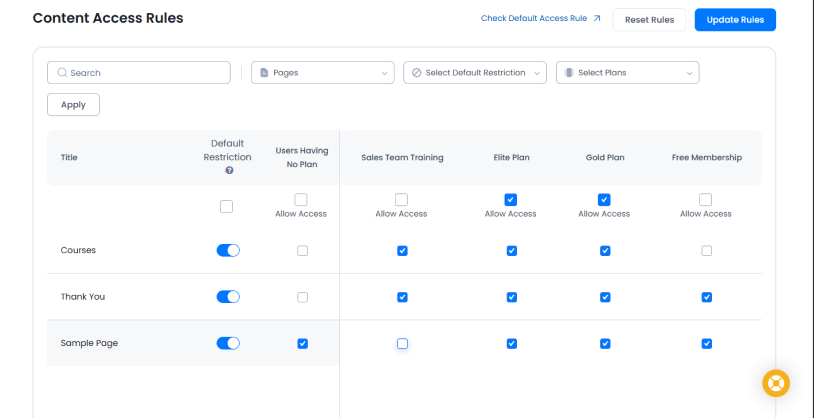Uncheck Thank You Gold Plan checkbox
This screenshot has height=418, width=814.
tap(605, 297)
